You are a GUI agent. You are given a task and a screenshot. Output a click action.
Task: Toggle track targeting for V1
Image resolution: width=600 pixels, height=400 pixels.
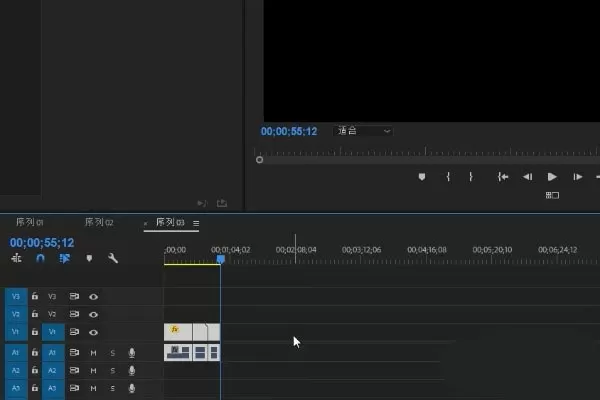[53, 332]
